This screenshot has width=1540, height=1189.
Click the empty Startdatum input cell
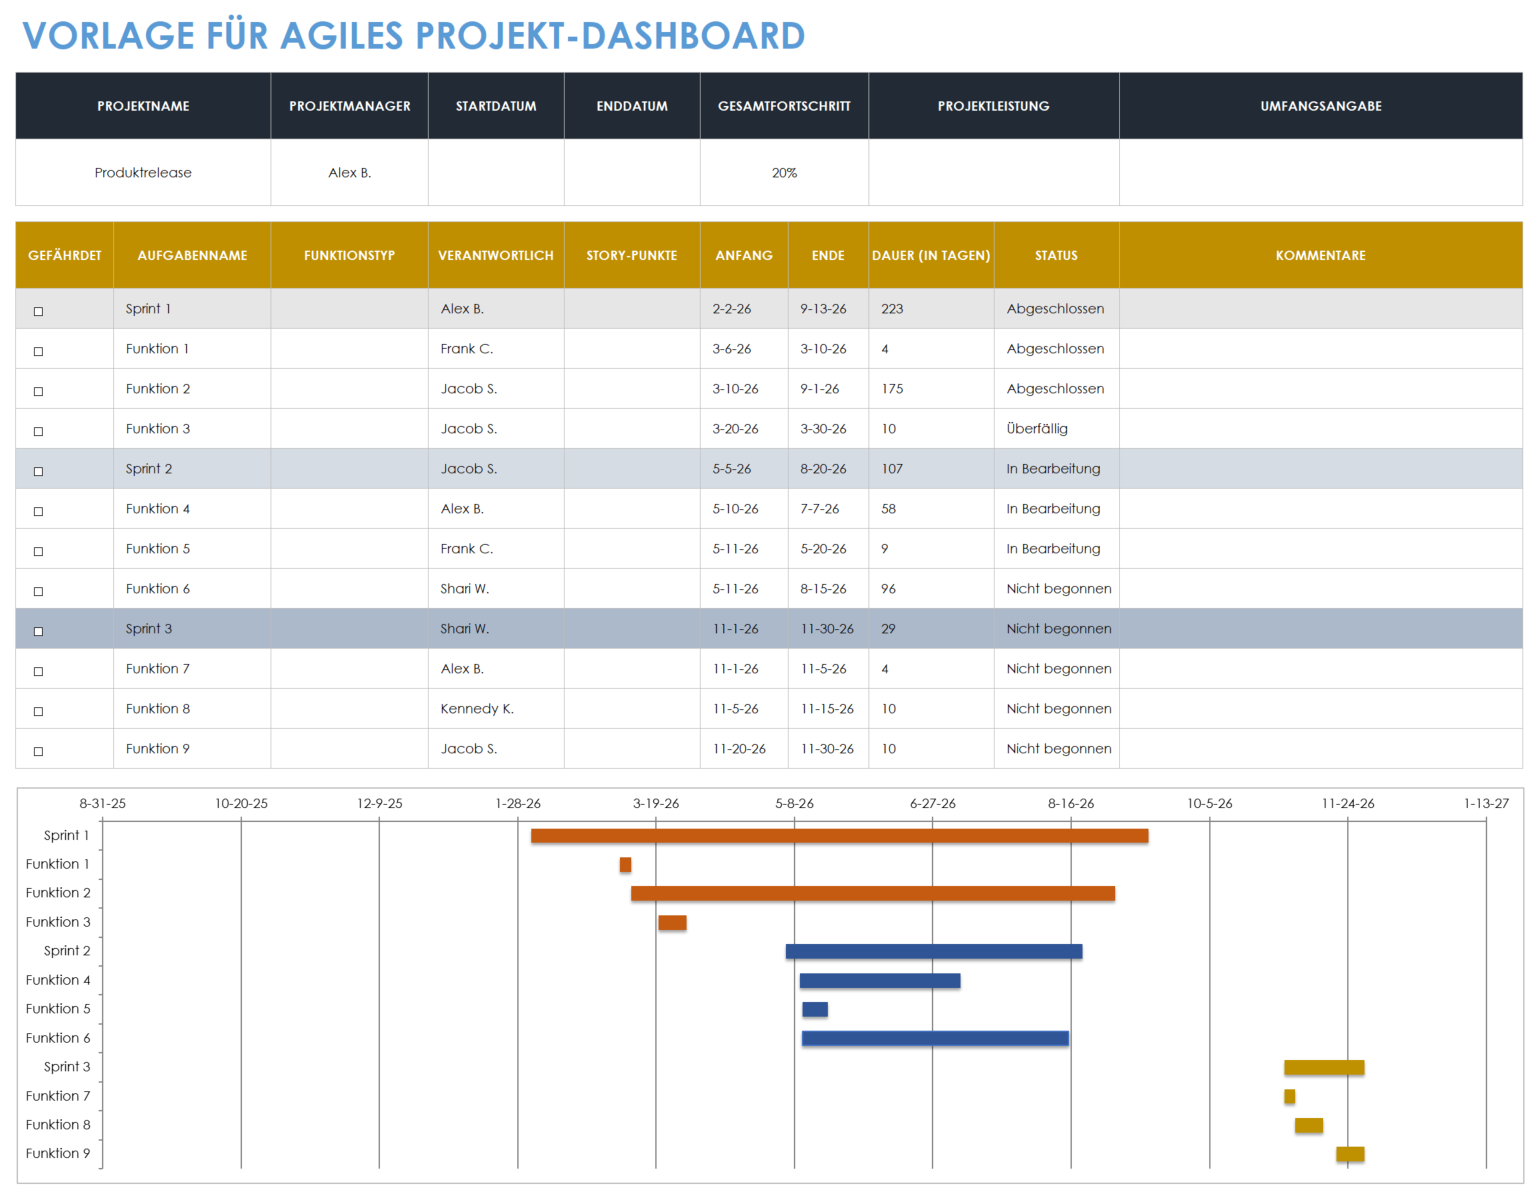496,173
